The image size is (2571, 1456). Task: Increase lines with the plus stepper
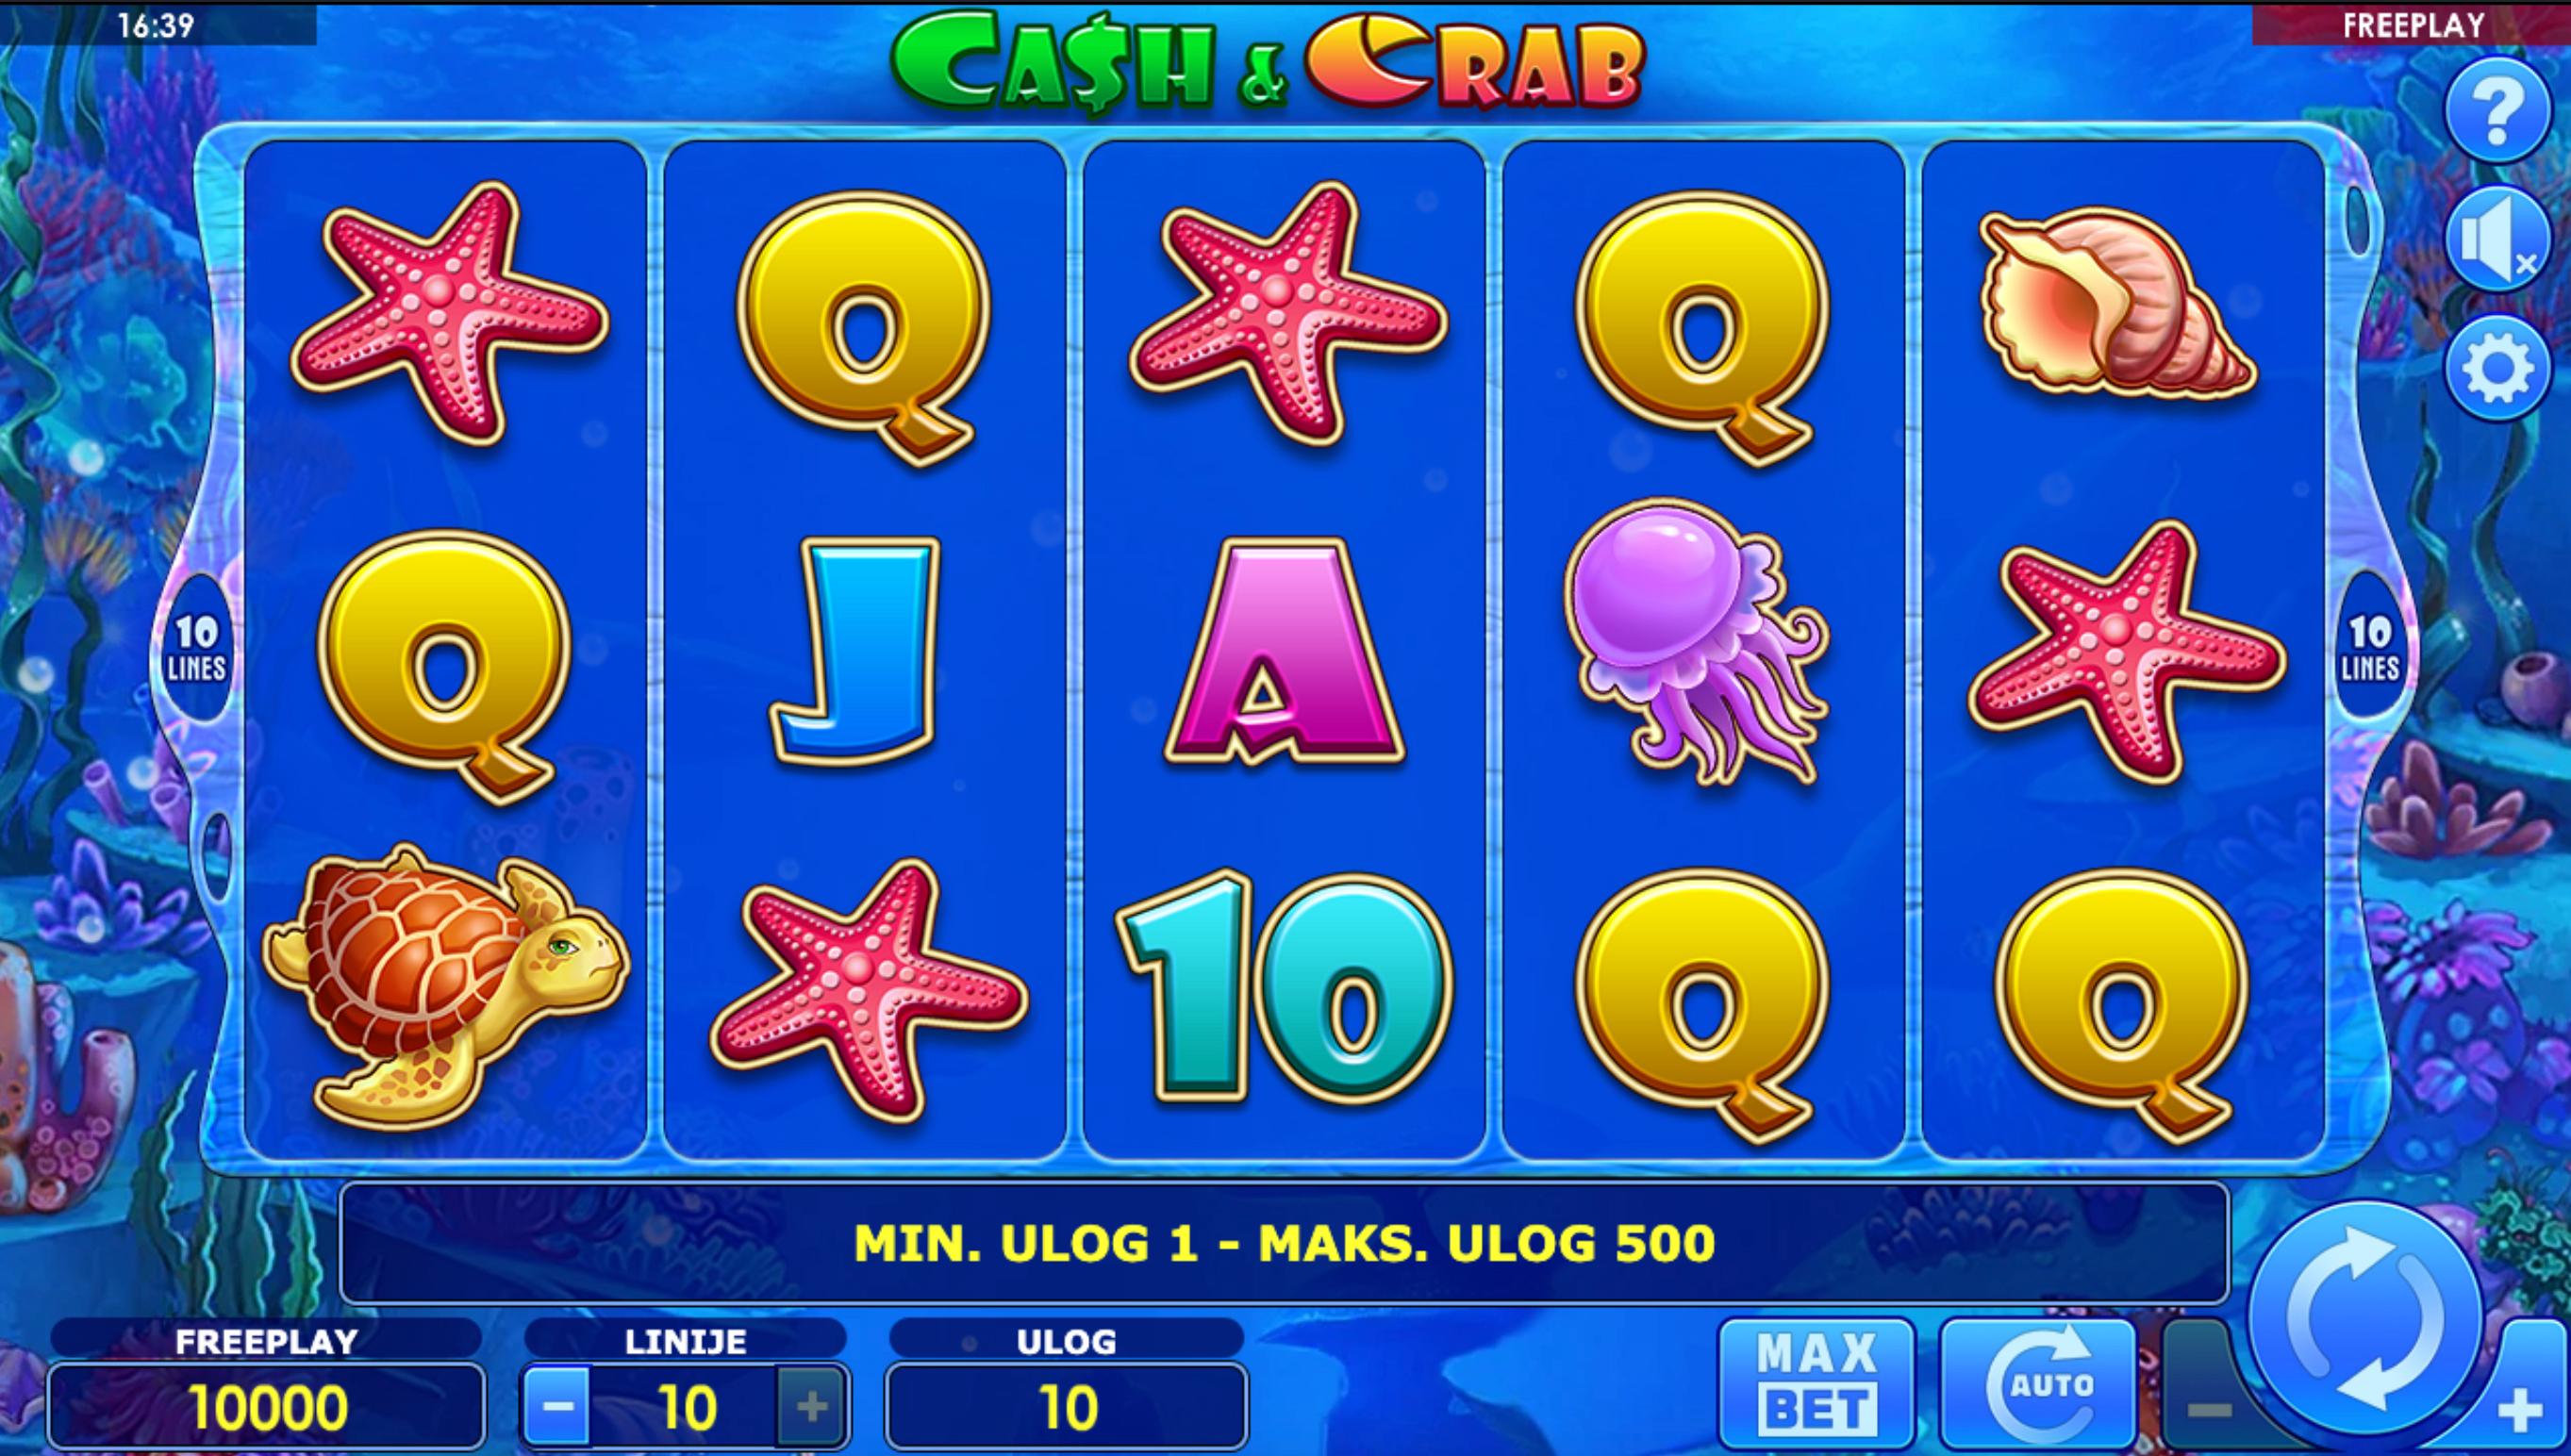point(811,1407)
